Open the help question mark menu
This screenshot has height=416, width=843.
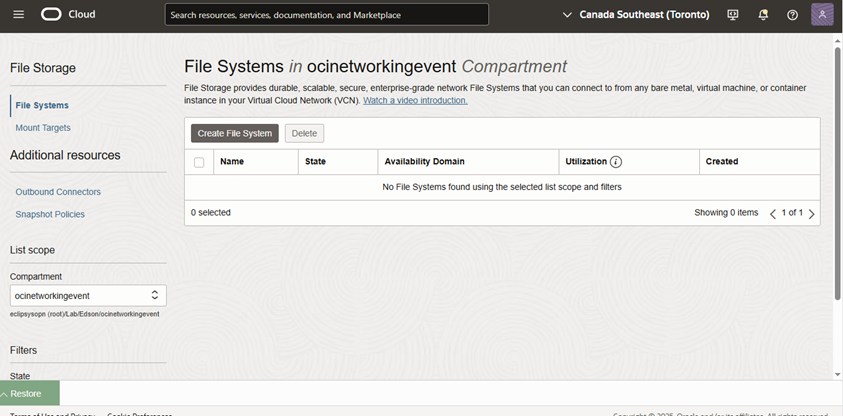792,15
